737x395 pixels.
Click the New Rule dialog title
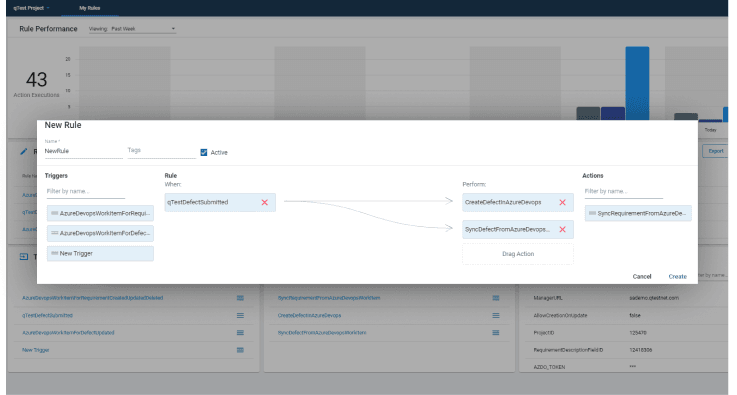pyautogui.click(x=63, y=125)
